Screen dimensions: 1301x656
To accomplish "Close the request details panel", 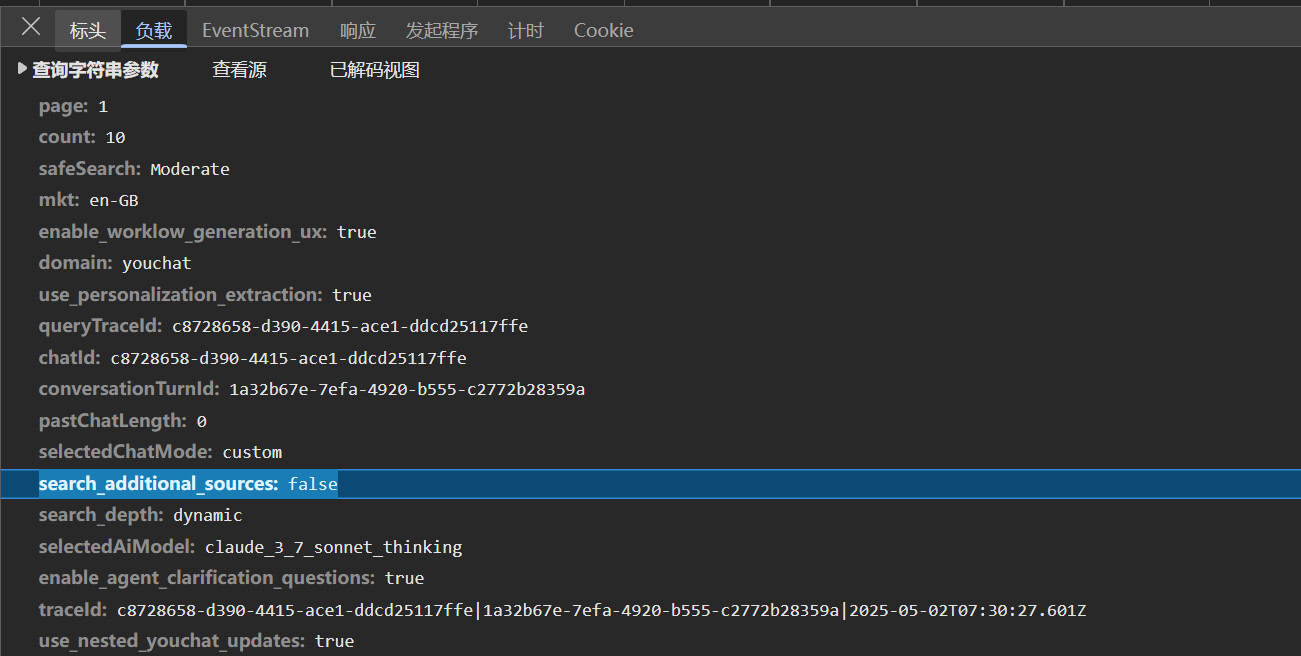I will click(x=31, y=27).
